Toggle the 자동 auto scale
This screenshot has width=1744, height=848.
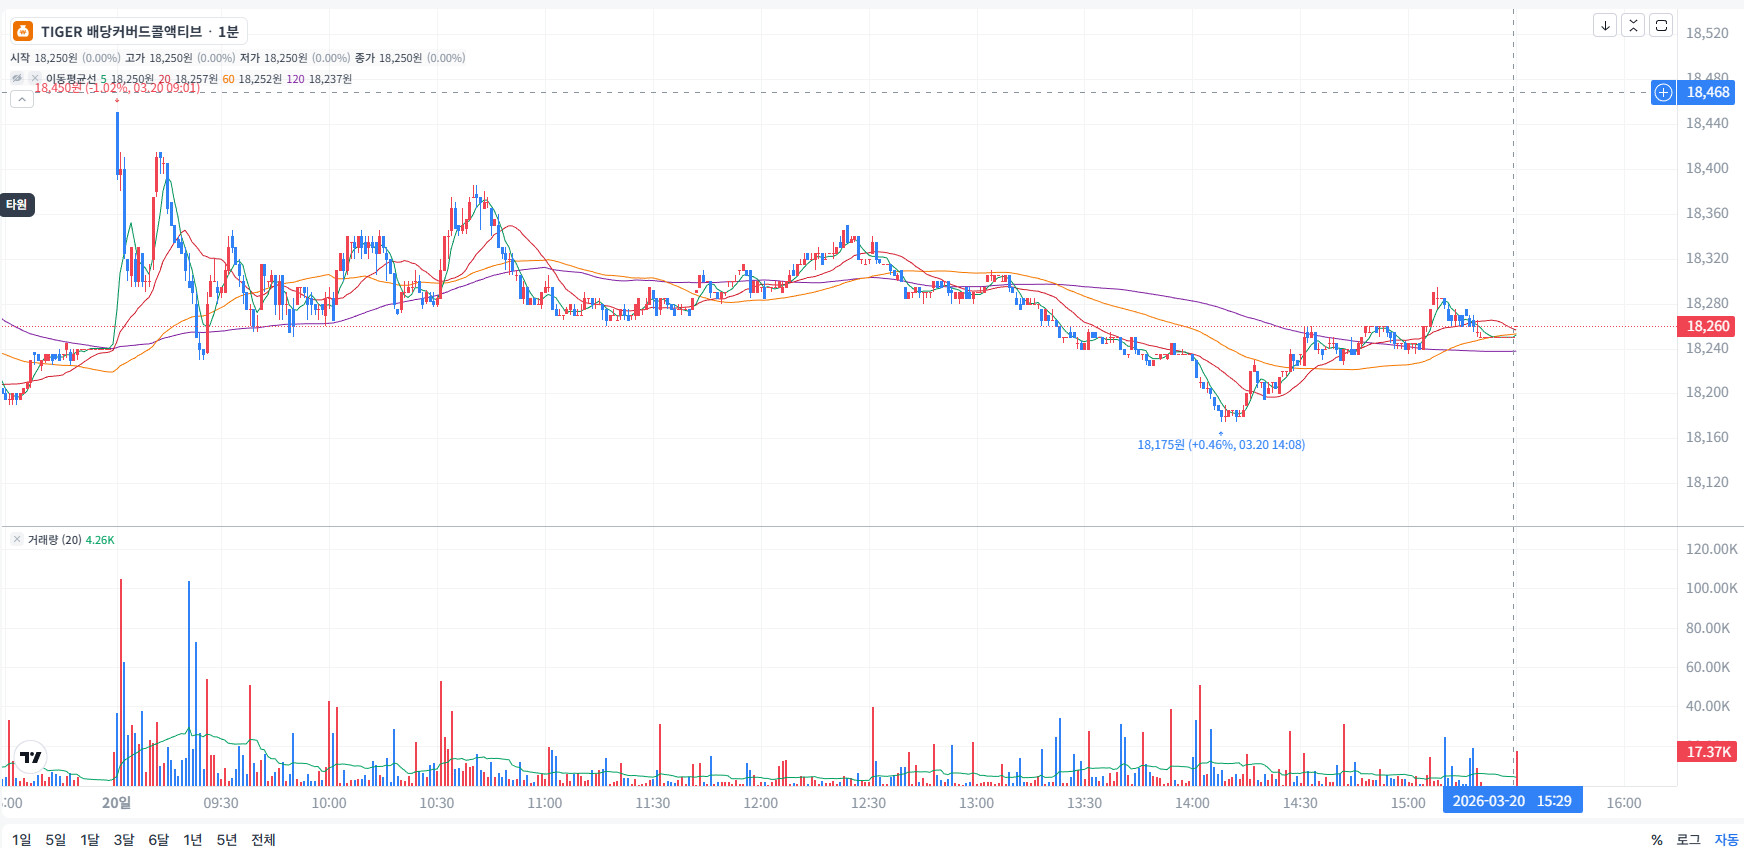click(x=1726, y=840)
